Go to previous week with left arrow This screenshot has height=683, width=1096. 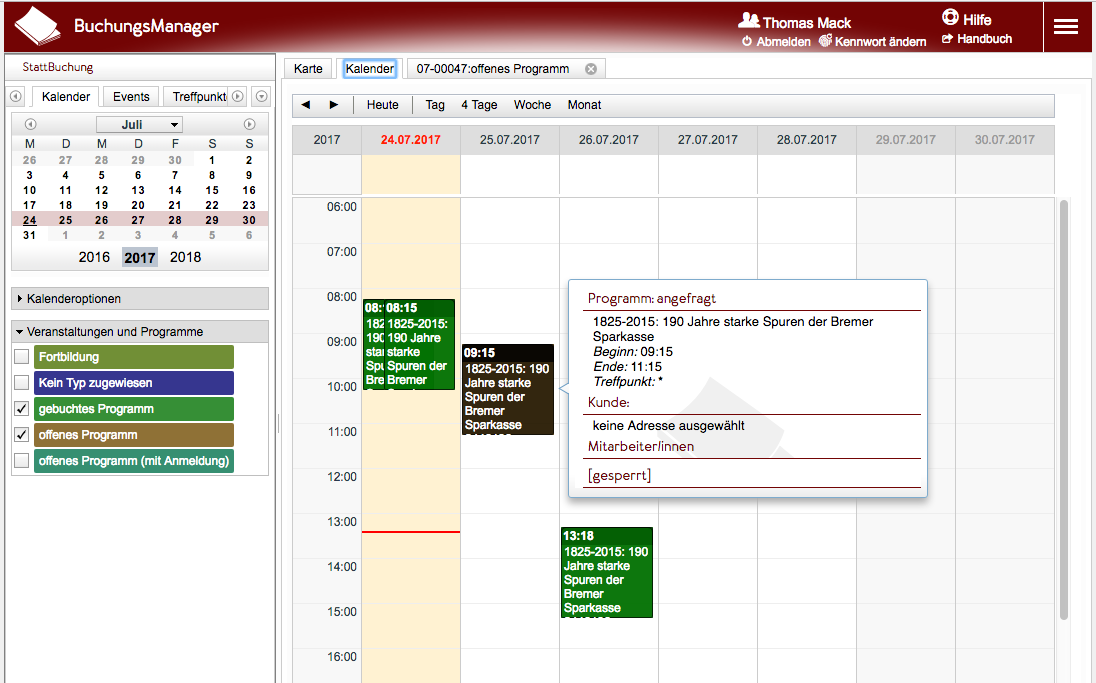click(306, 105)
